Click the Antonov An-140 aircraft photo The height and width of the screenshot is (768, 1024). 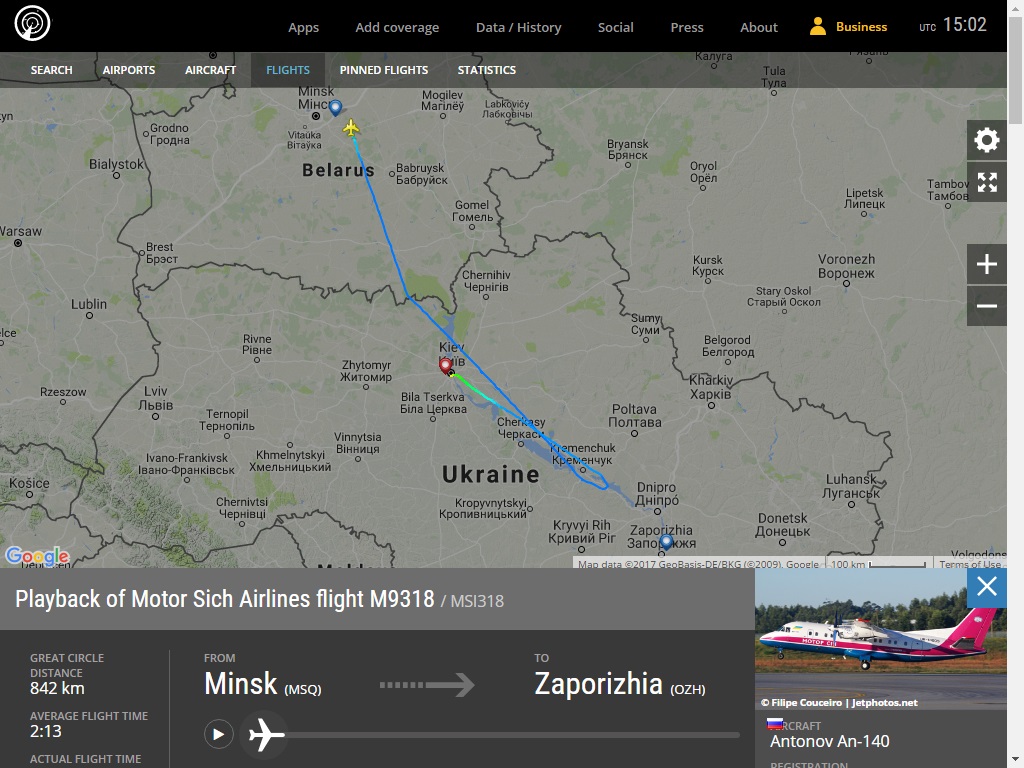[x=880, y=639]
